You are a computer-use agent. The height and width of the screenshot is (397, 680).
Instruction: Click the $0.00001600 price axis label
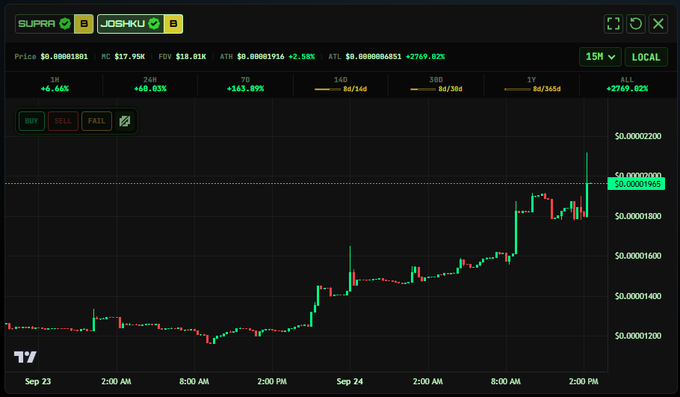tap(638, 256)
